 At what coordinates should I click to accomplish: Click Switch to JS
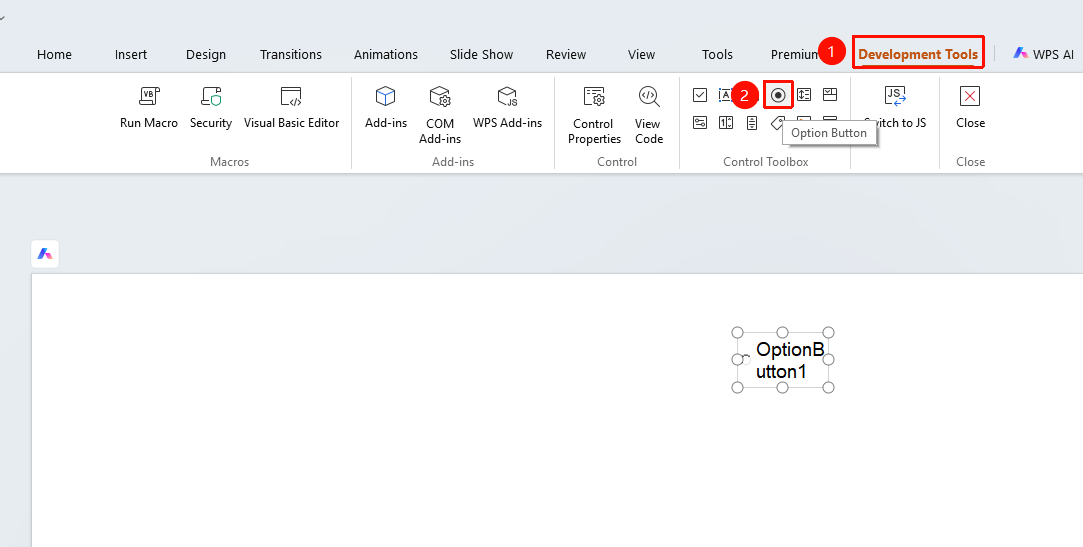[x=895, y=108]
